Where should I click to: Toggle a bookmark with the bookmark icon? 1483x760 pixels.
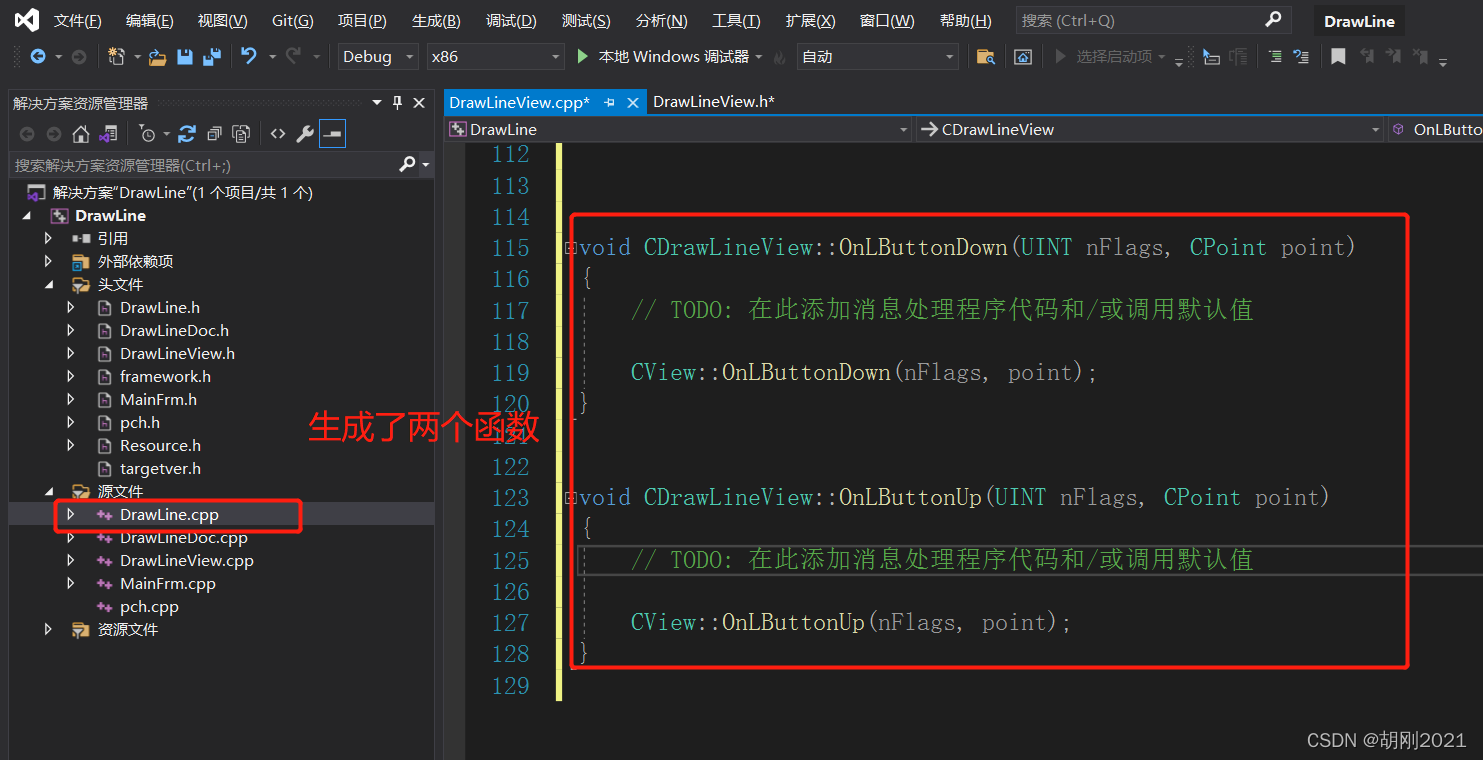[1338, 57]
